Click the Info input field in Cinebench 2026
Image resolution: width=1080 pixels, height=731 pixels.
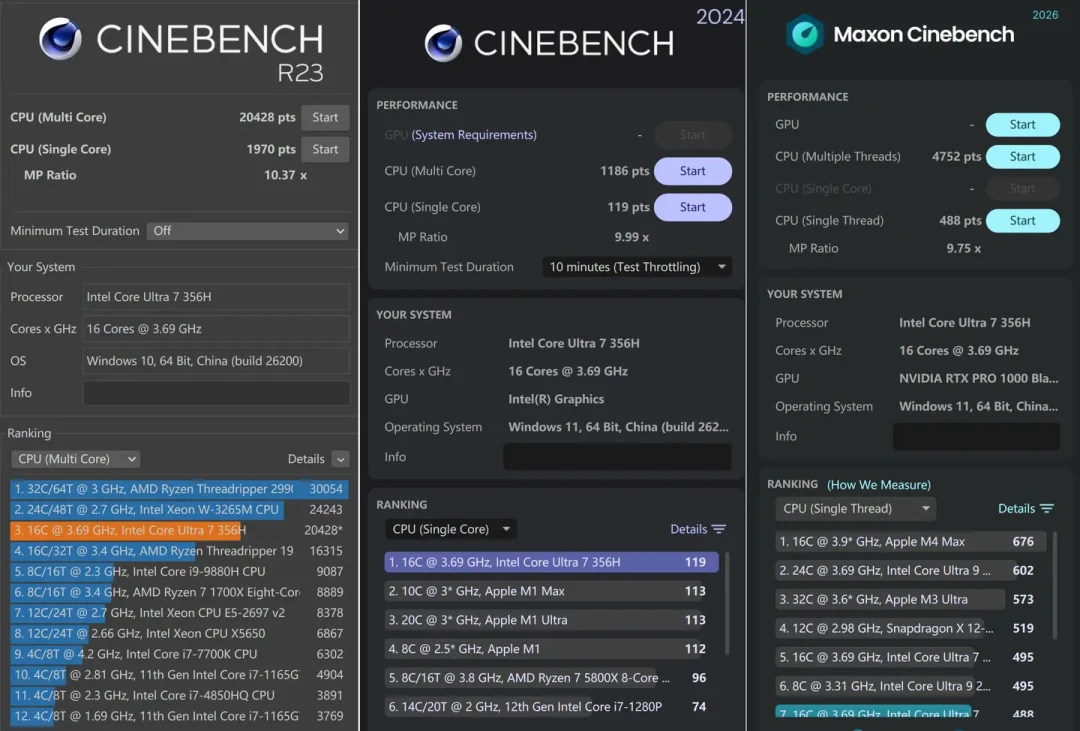pos(977,436)
